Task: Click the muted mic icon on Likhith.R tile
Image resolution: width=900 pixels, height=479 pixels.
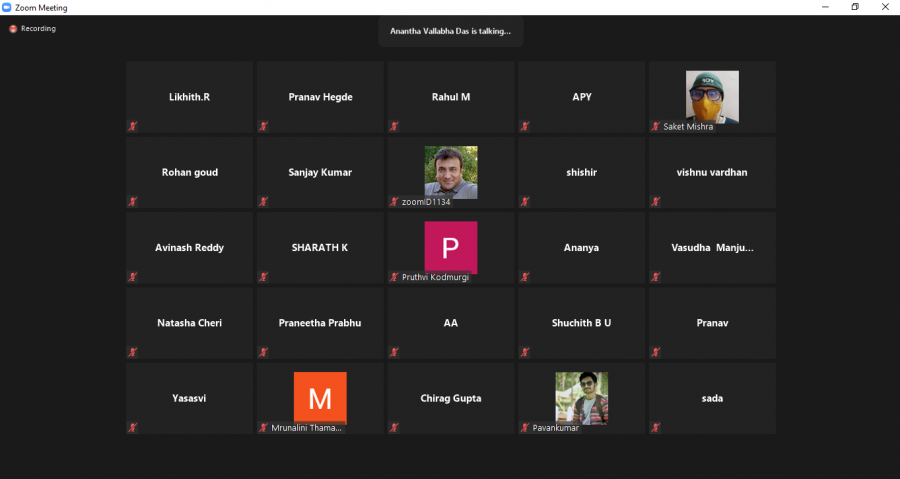Action: [132, 126]
